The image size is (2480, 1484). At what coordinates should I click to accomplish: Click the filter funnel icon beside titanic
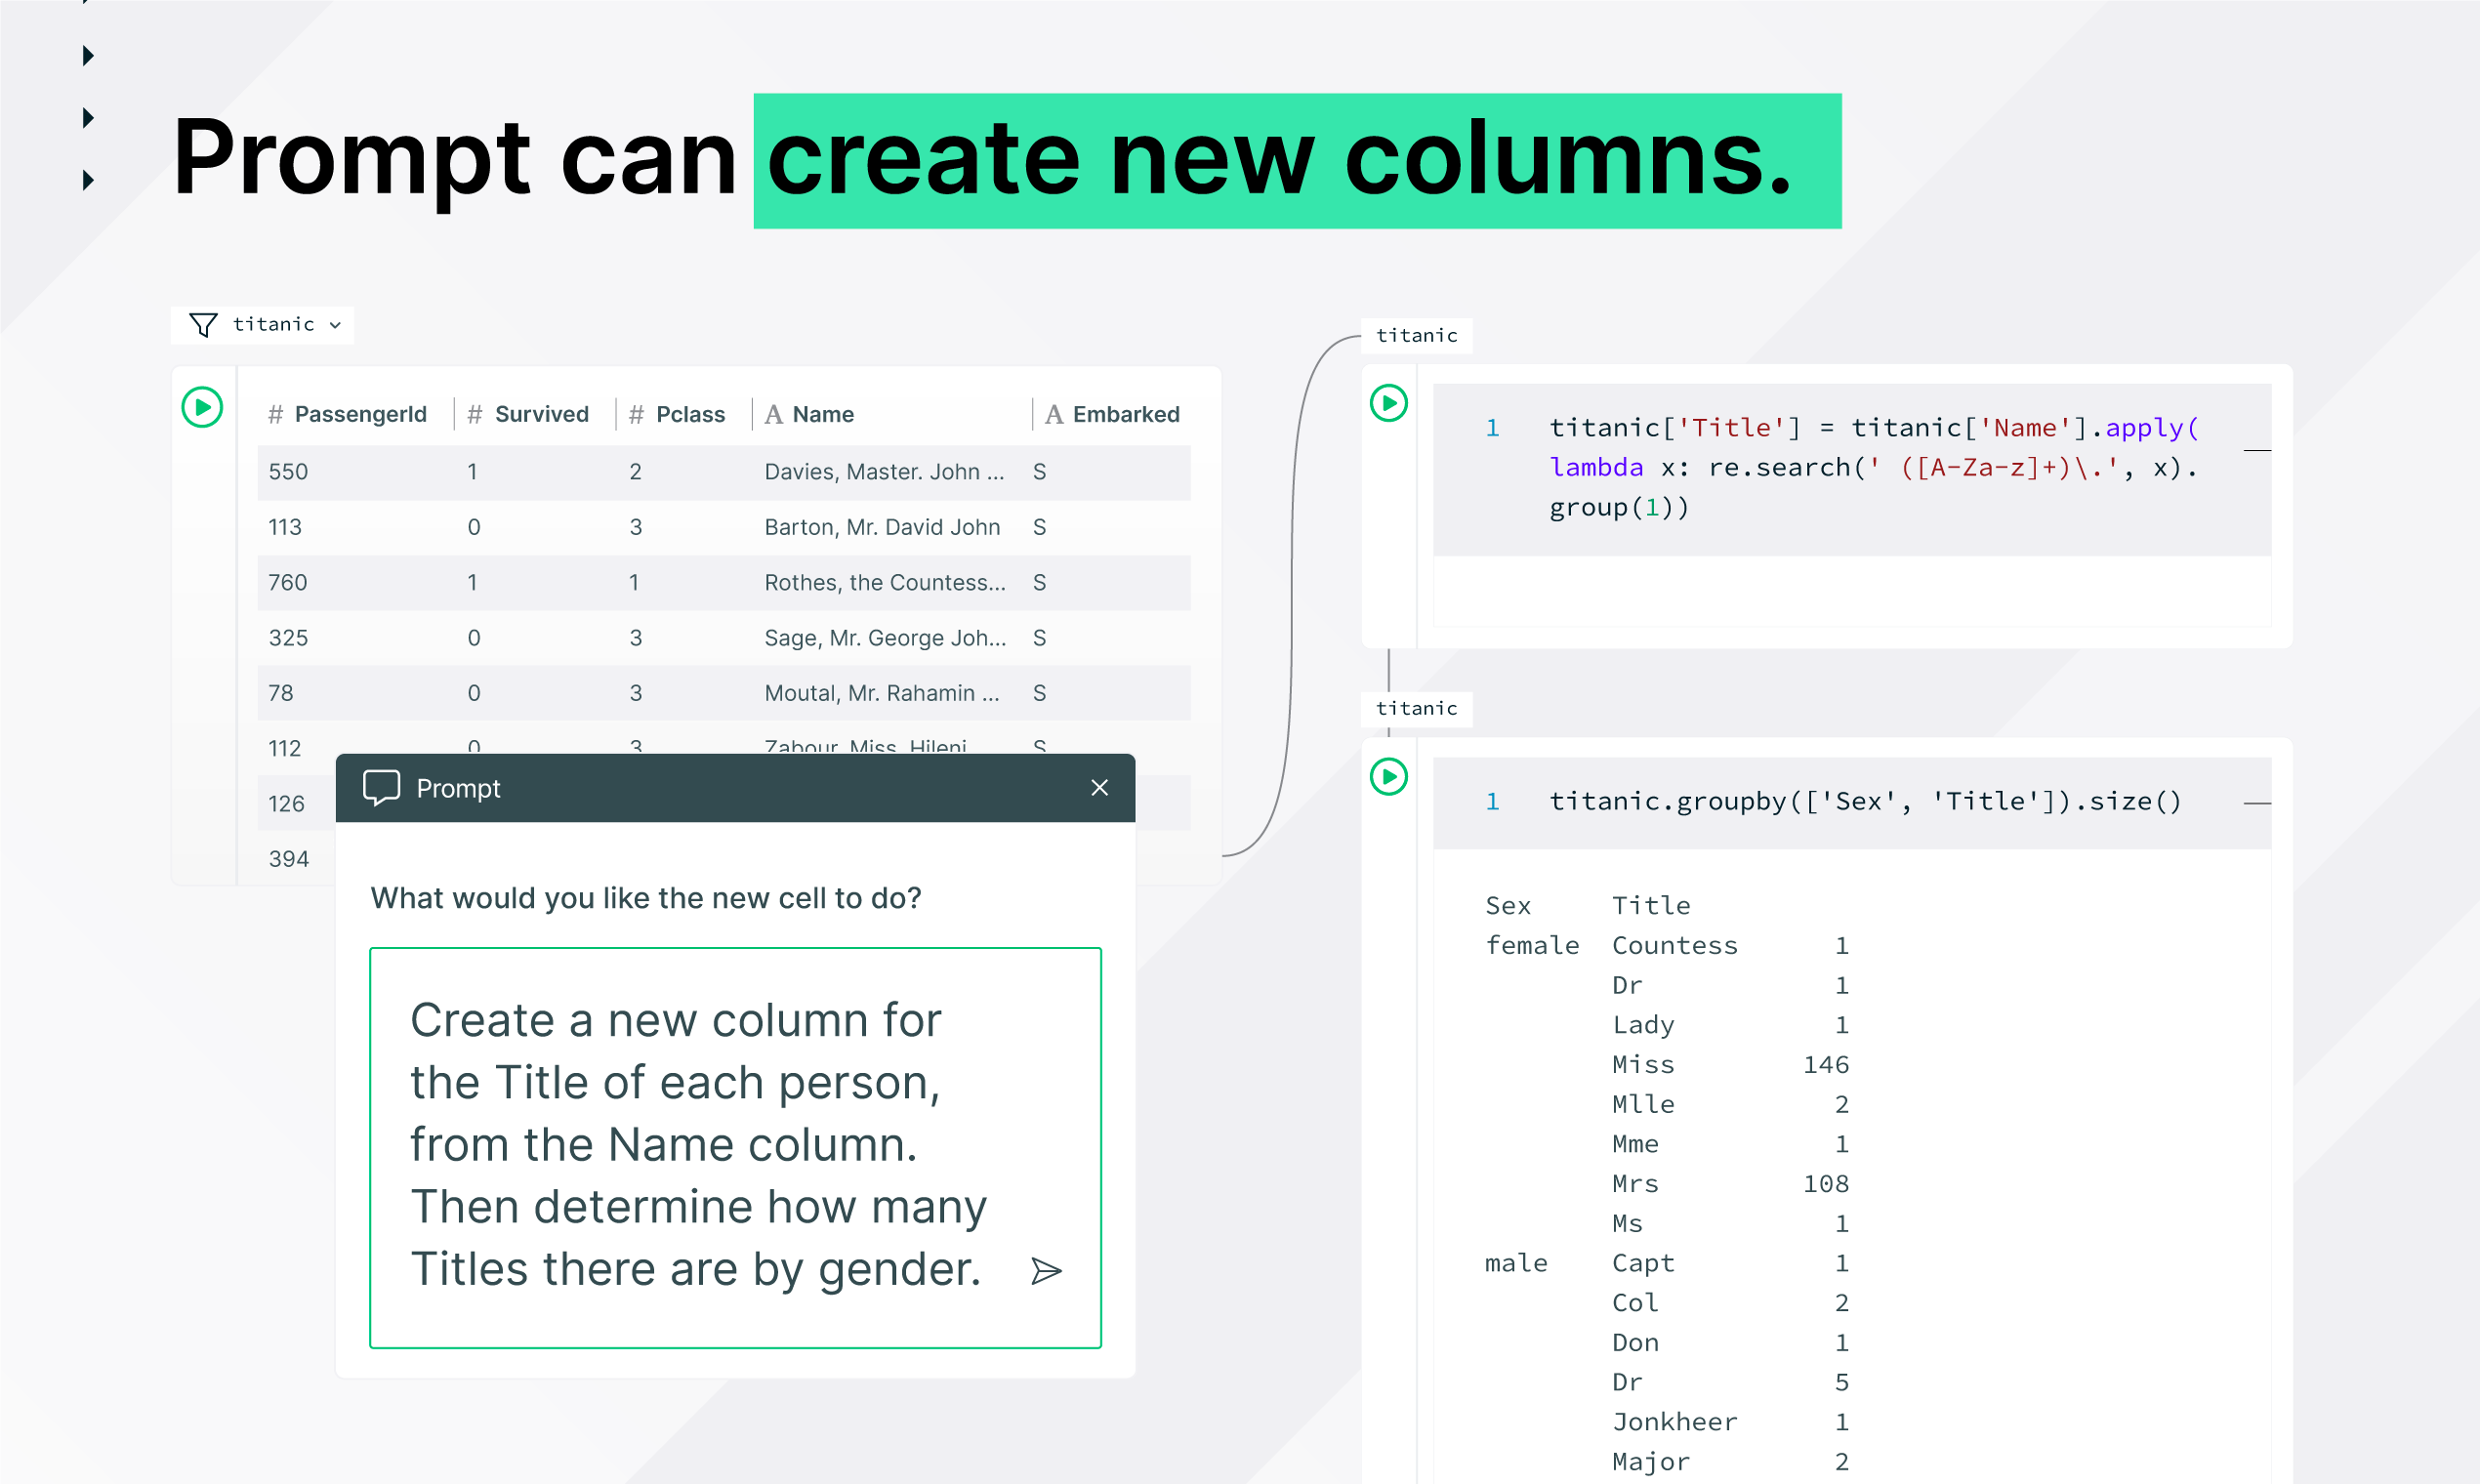tap(203, 325)
